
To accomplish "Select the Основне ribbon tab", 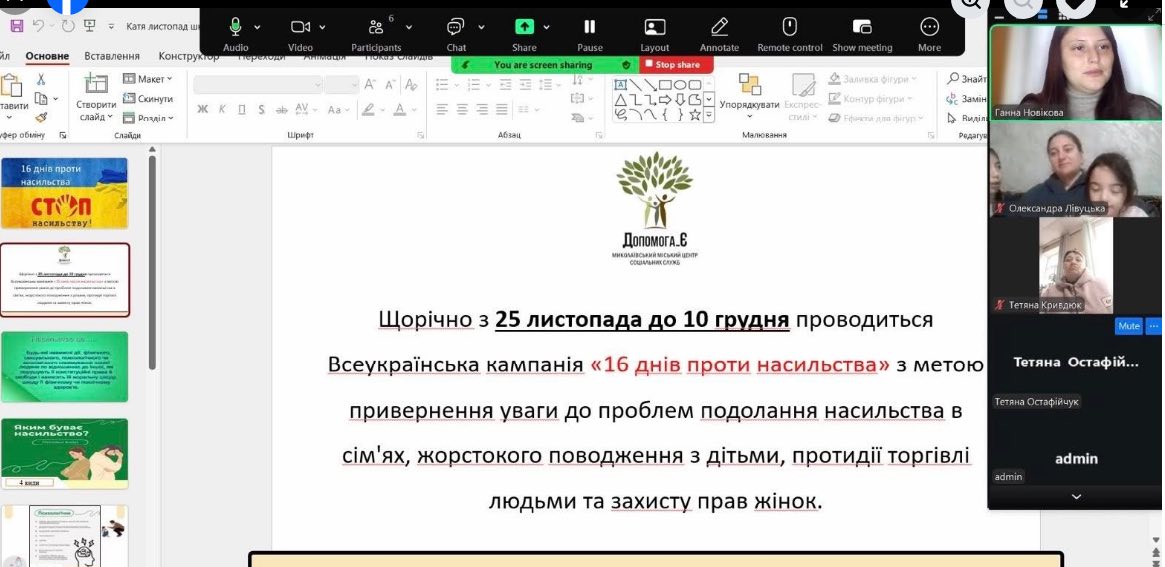I will 47,56.
